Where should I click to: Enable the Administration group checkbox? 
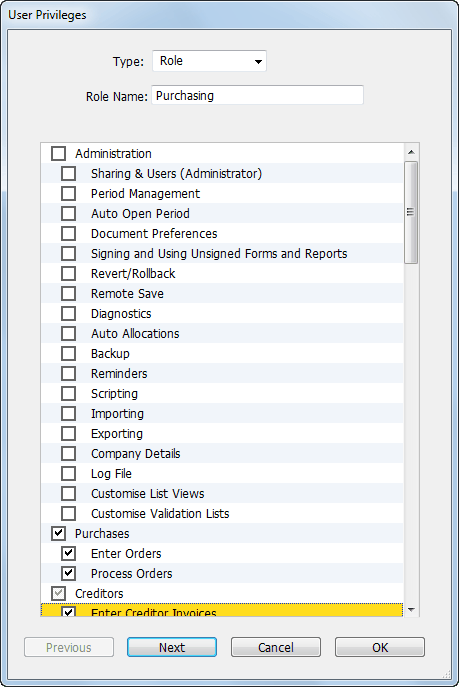tap(59, 154)
